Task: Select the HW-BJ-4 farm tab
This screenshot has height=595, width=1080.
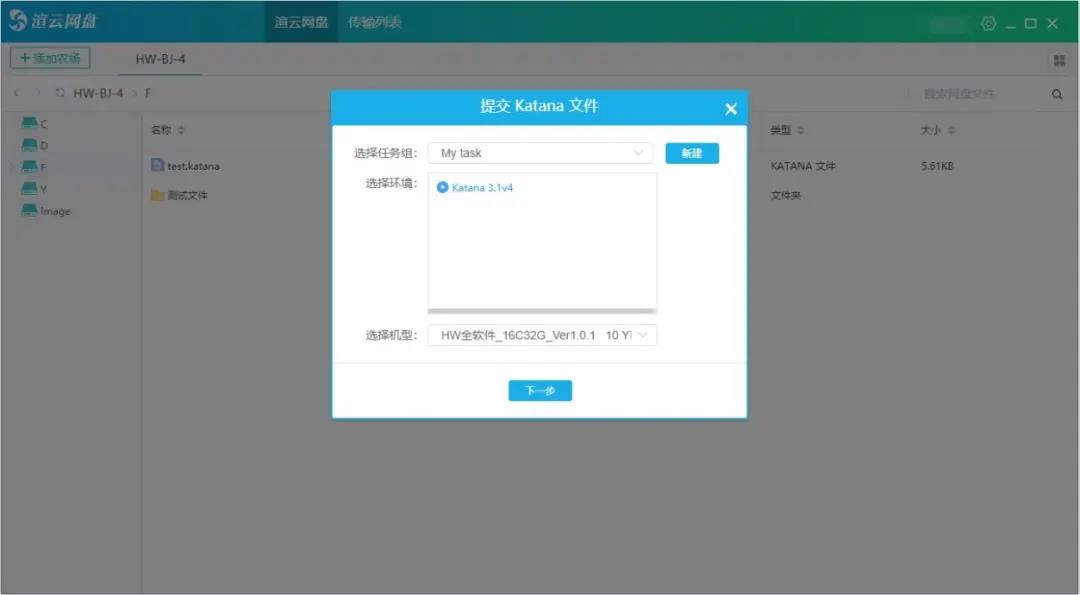Action: pyautogui.click(x=160, y=59)
